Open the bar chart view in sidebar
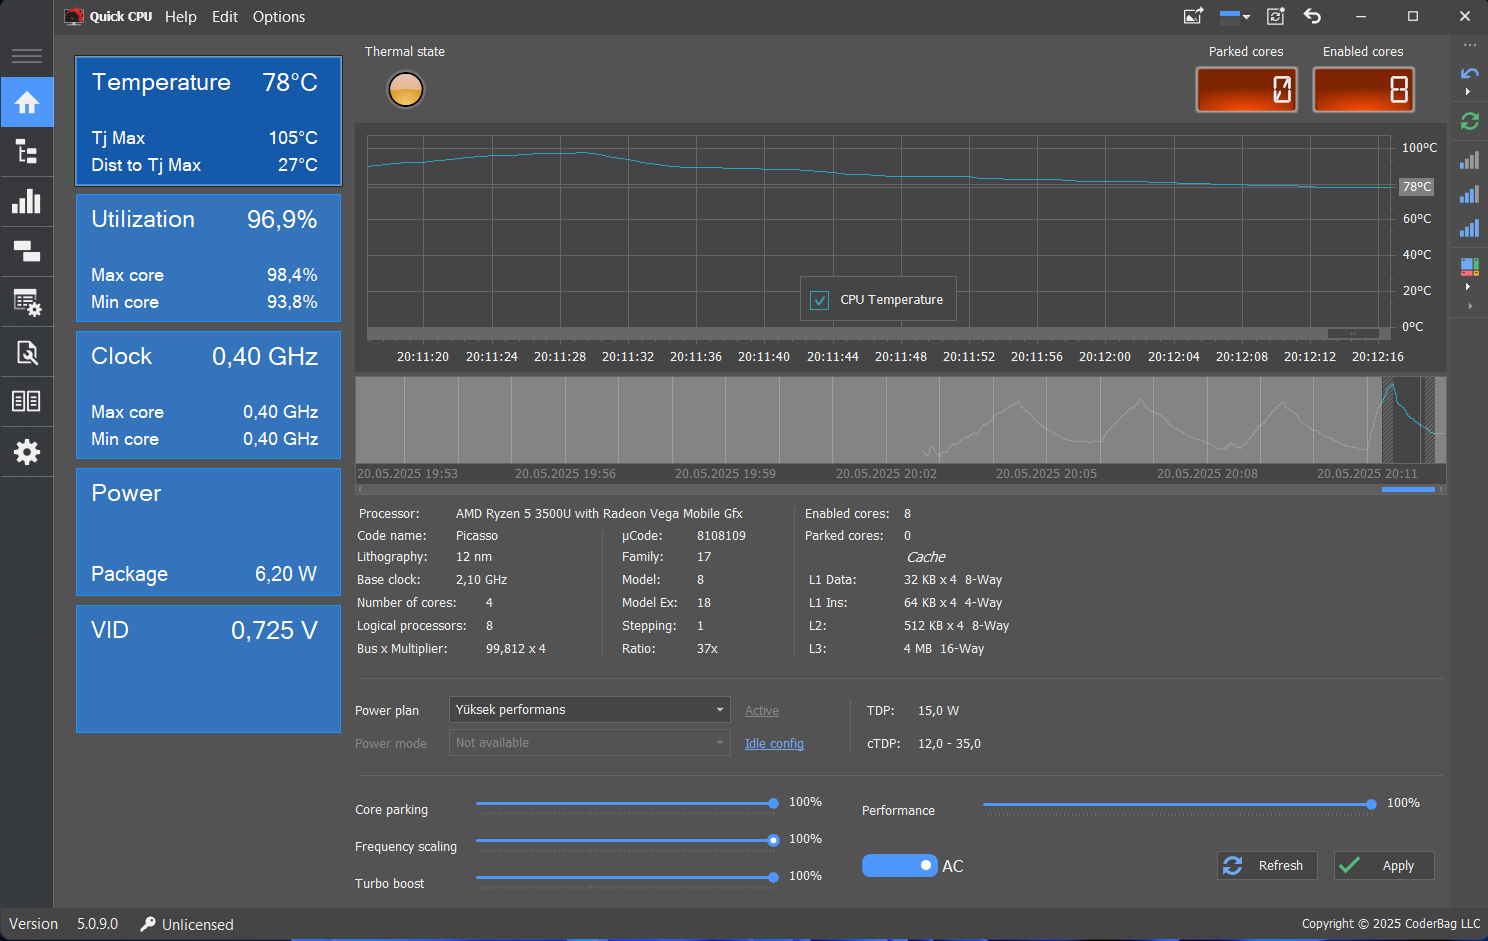This screenshot has width=1488, height=941. [27, 201]
